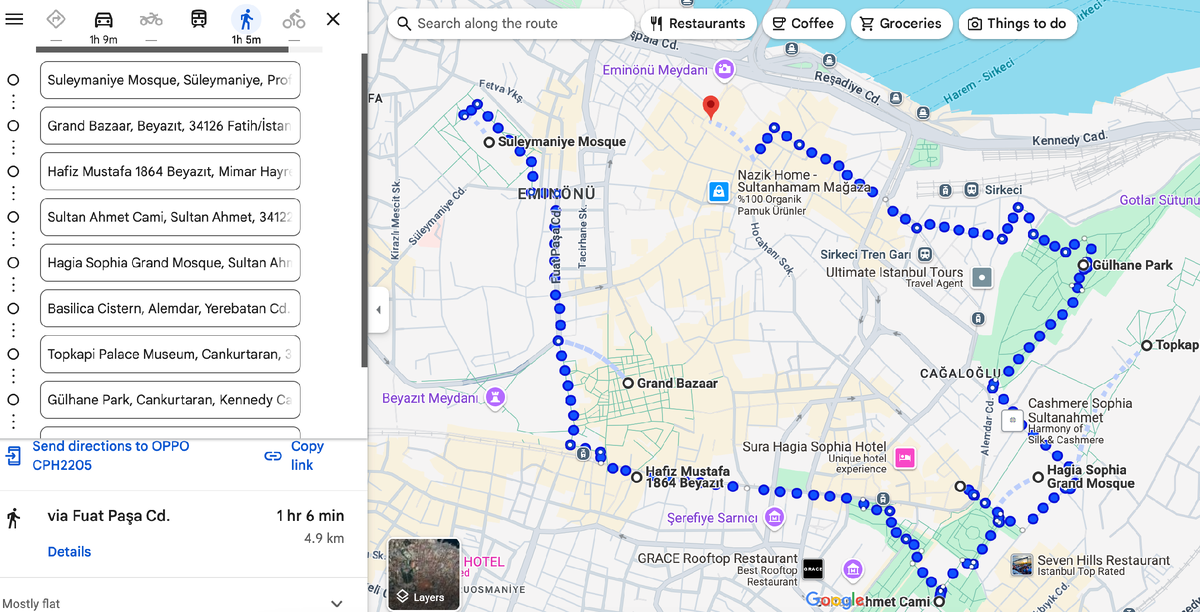Click the red destination pin
Image resolution: width=1200 pixels, height=612 pixels.
click(x=710, y=108)
